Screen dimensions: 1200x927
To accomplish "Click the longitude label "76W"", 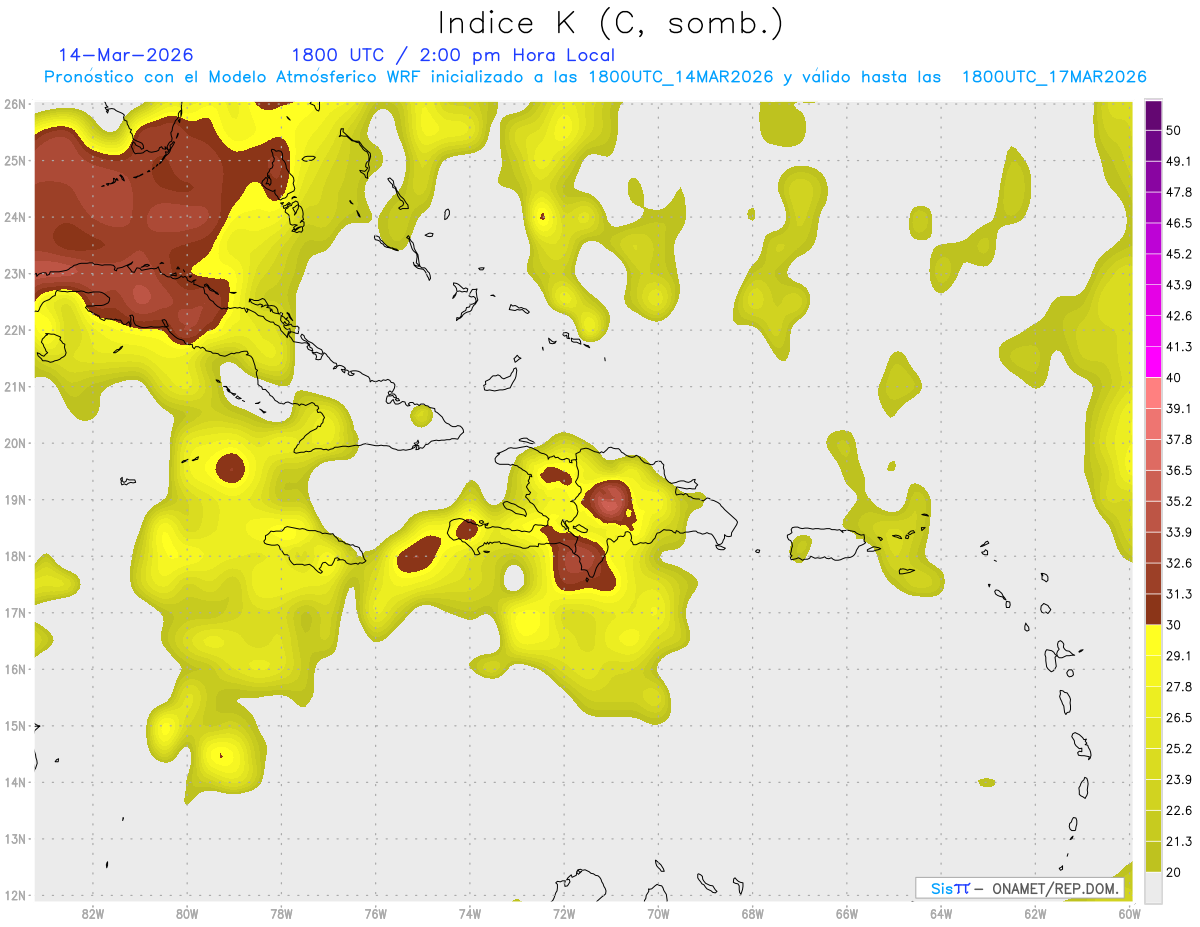I will 375,913.
